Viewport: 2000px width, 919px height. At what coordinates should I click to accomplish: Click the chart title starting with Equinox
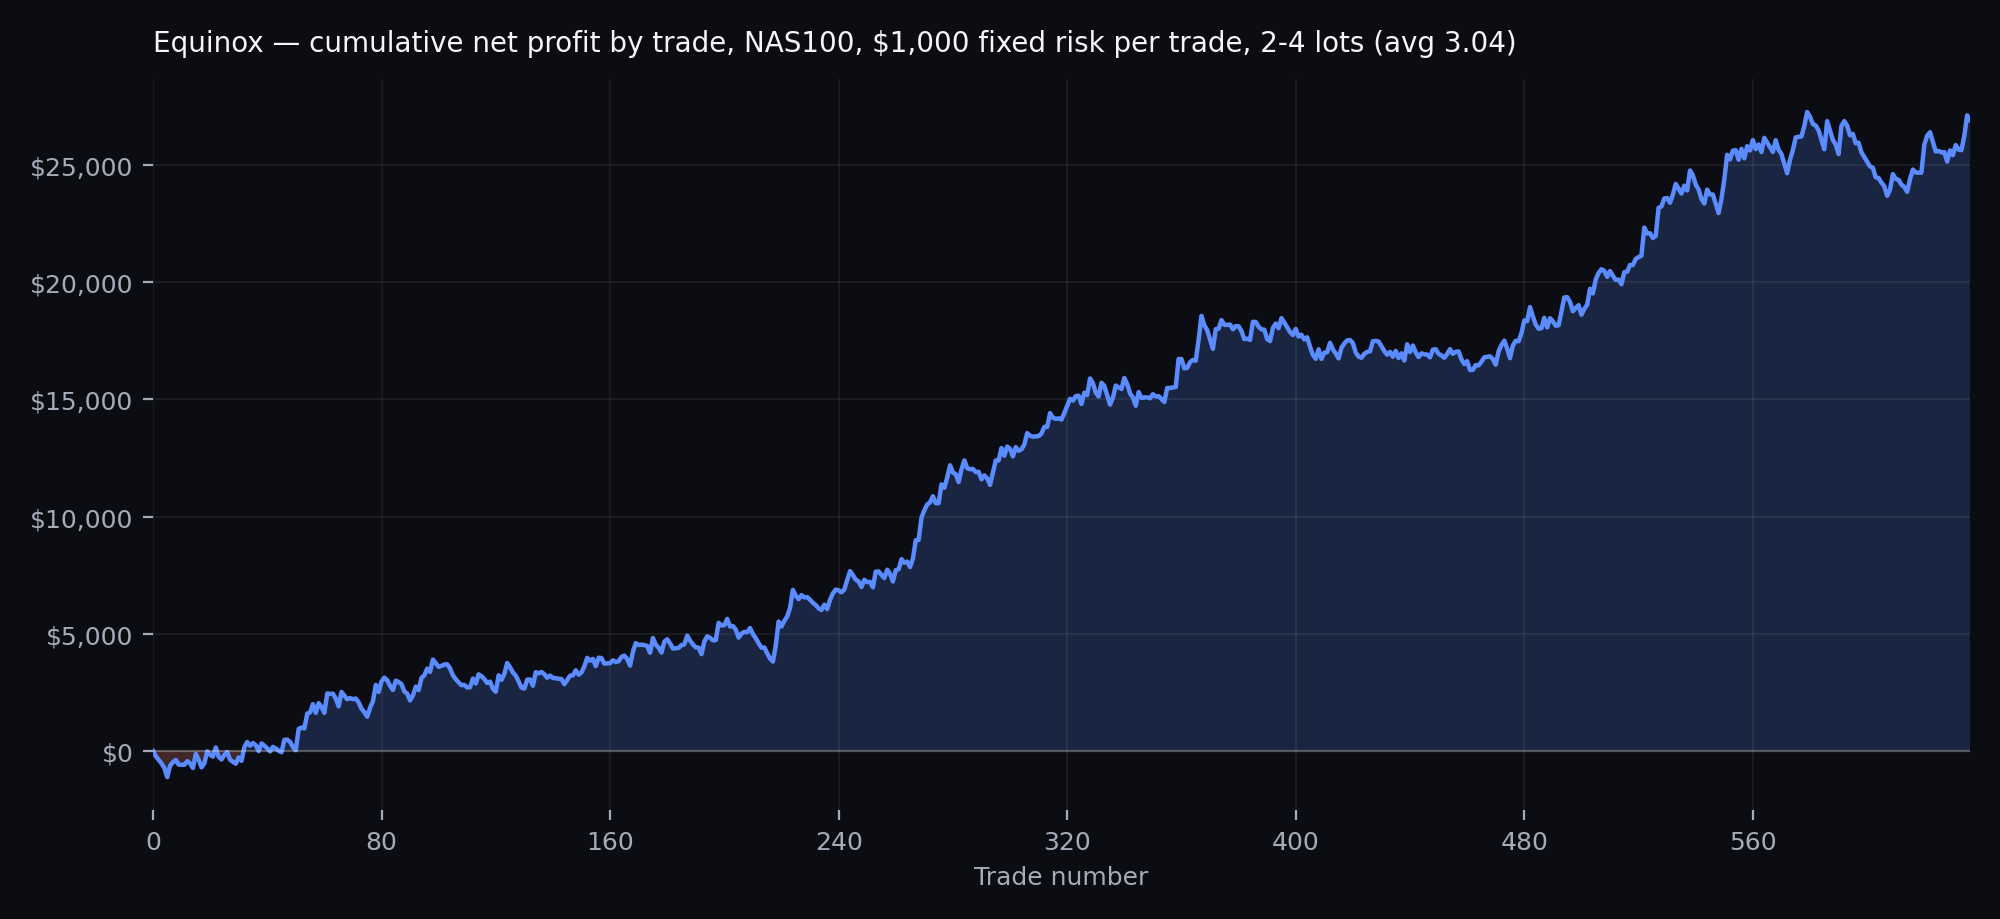point(834,43)
